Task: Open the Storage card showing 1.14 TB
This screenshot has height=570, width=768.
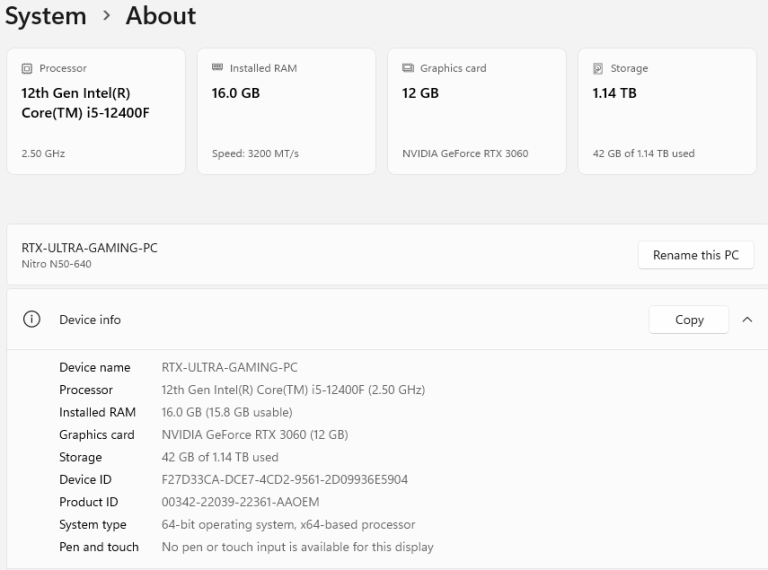Action: pyautogui.click(x=667, y=111)
